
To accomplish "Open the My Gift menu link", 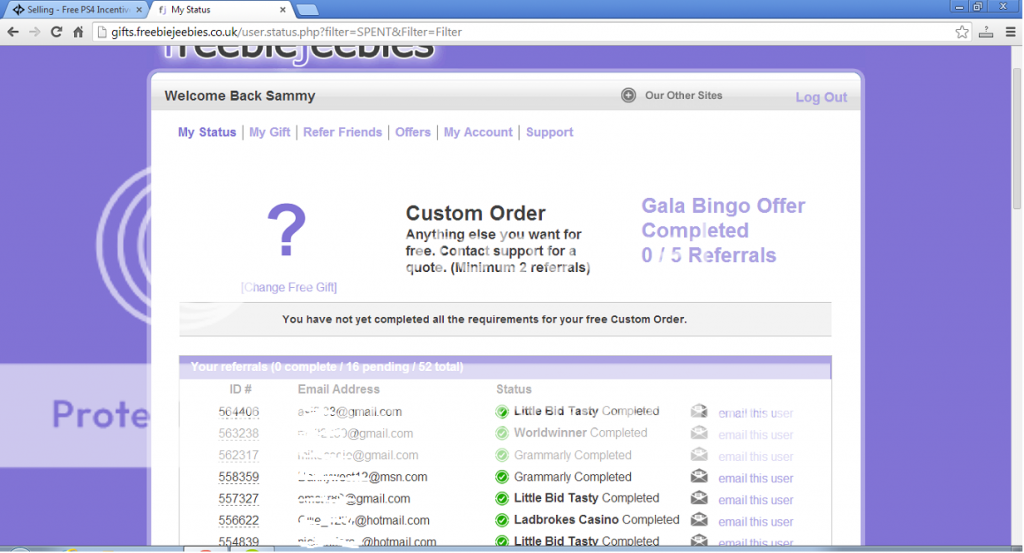I will click(270, 132).
